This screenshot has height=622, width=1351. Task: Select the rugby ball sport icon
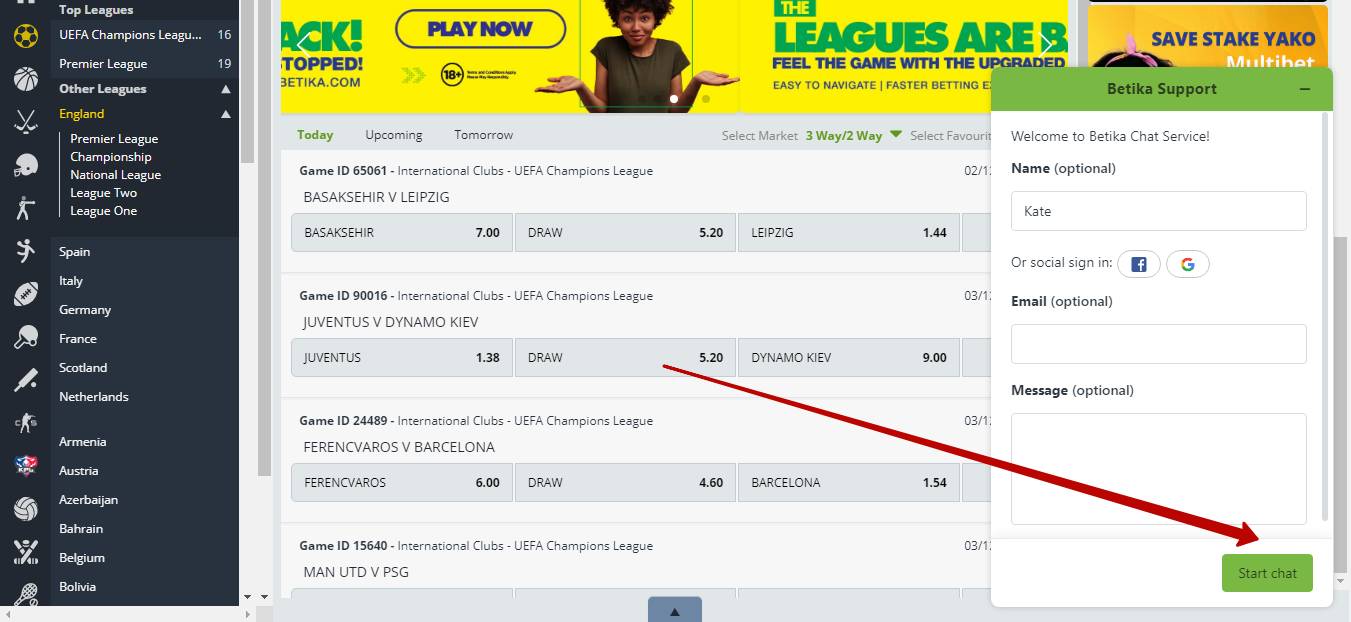coord(26,294)
